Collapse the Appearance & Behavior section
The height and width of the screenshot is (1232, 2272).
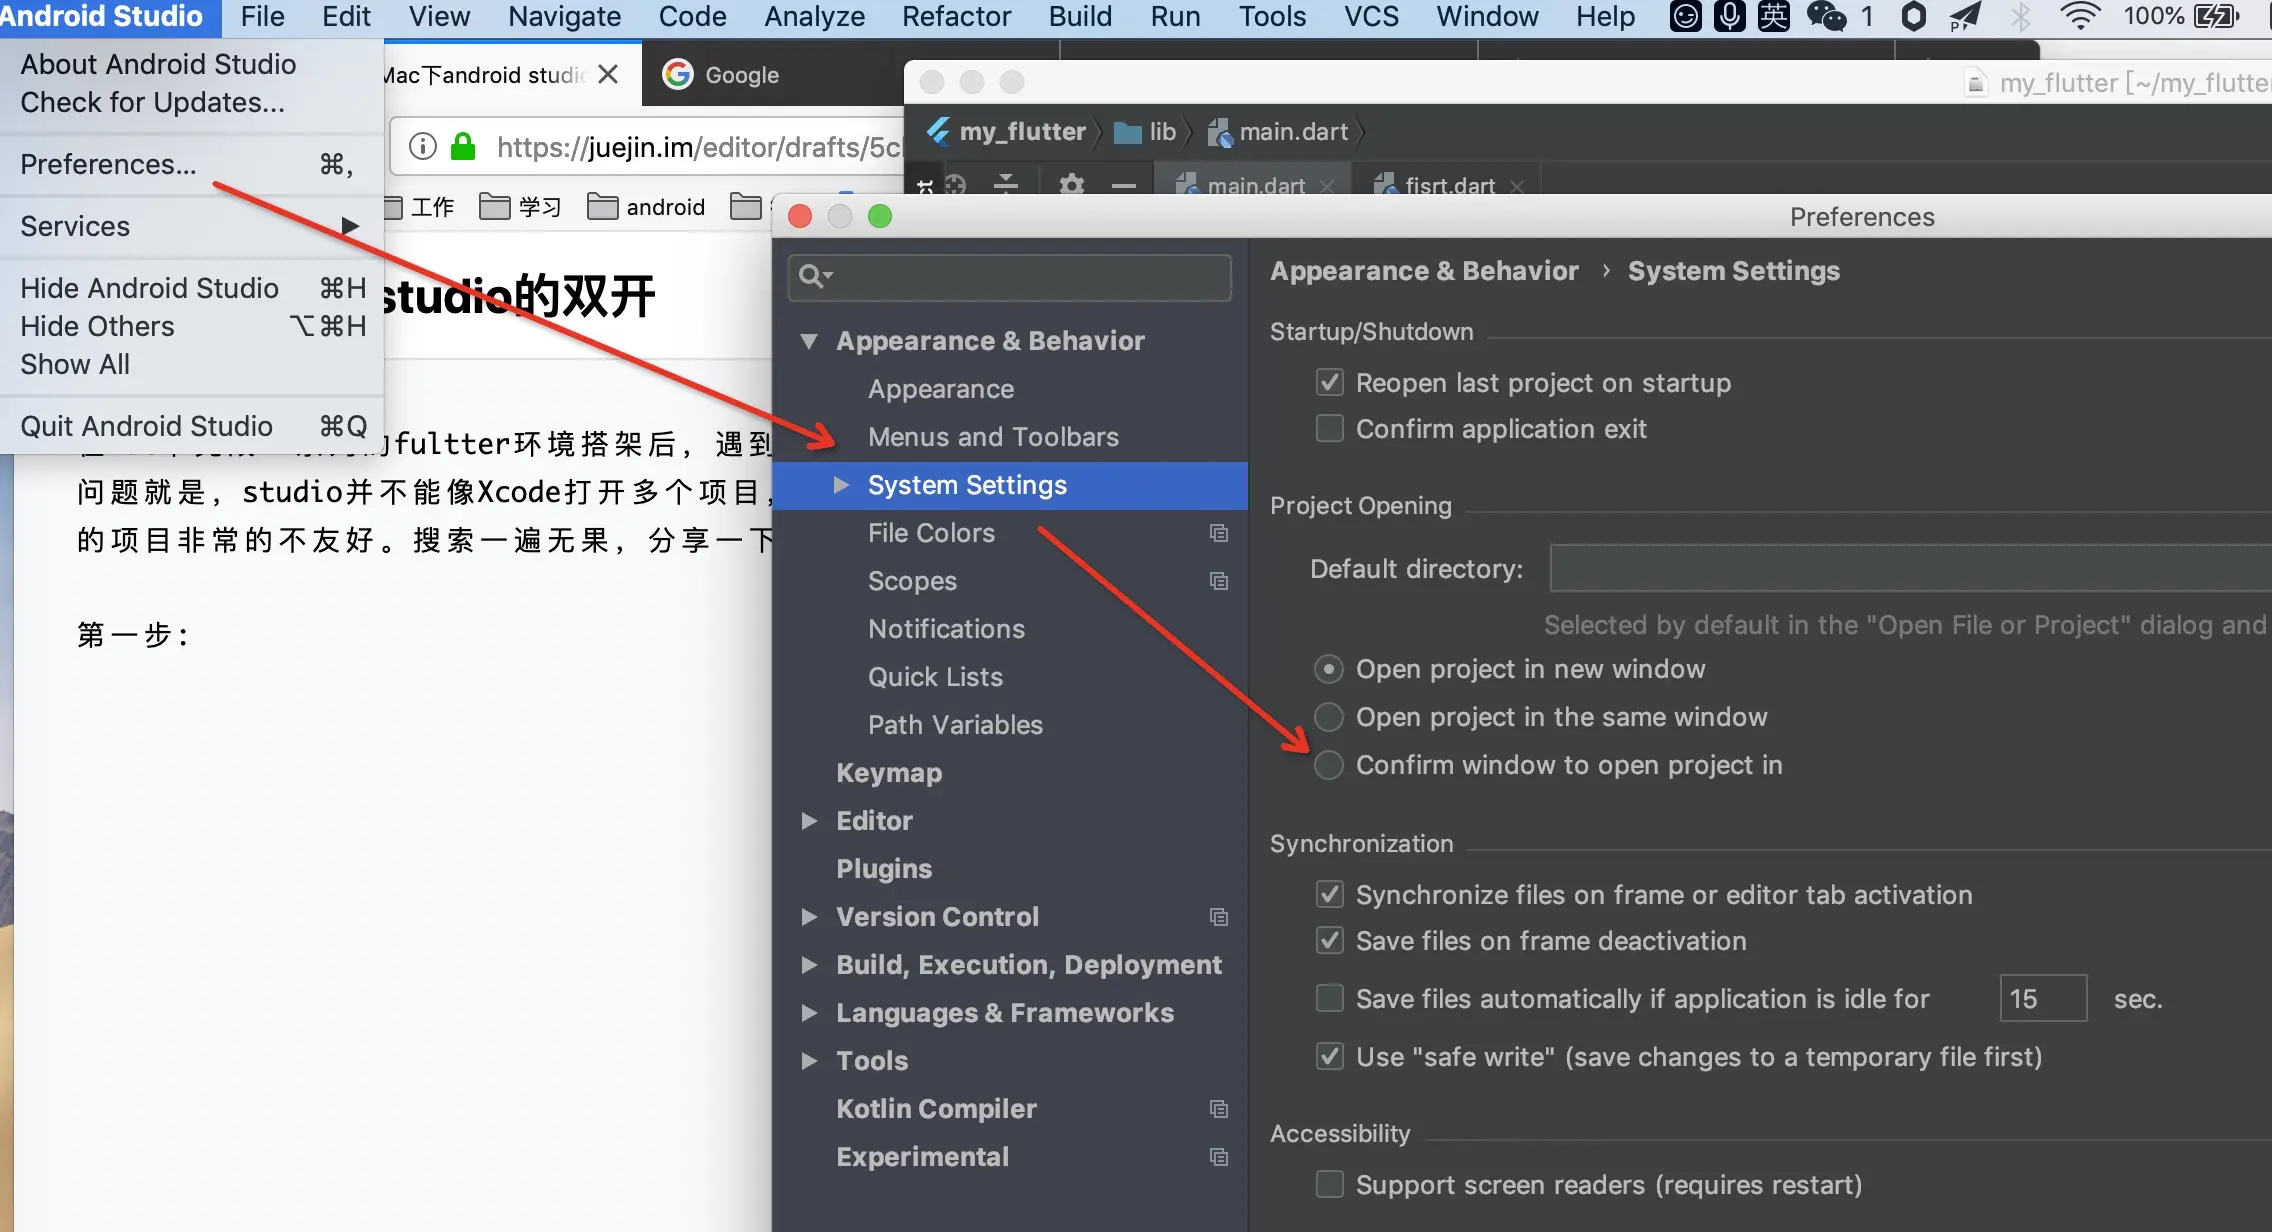tap(809, 341)
